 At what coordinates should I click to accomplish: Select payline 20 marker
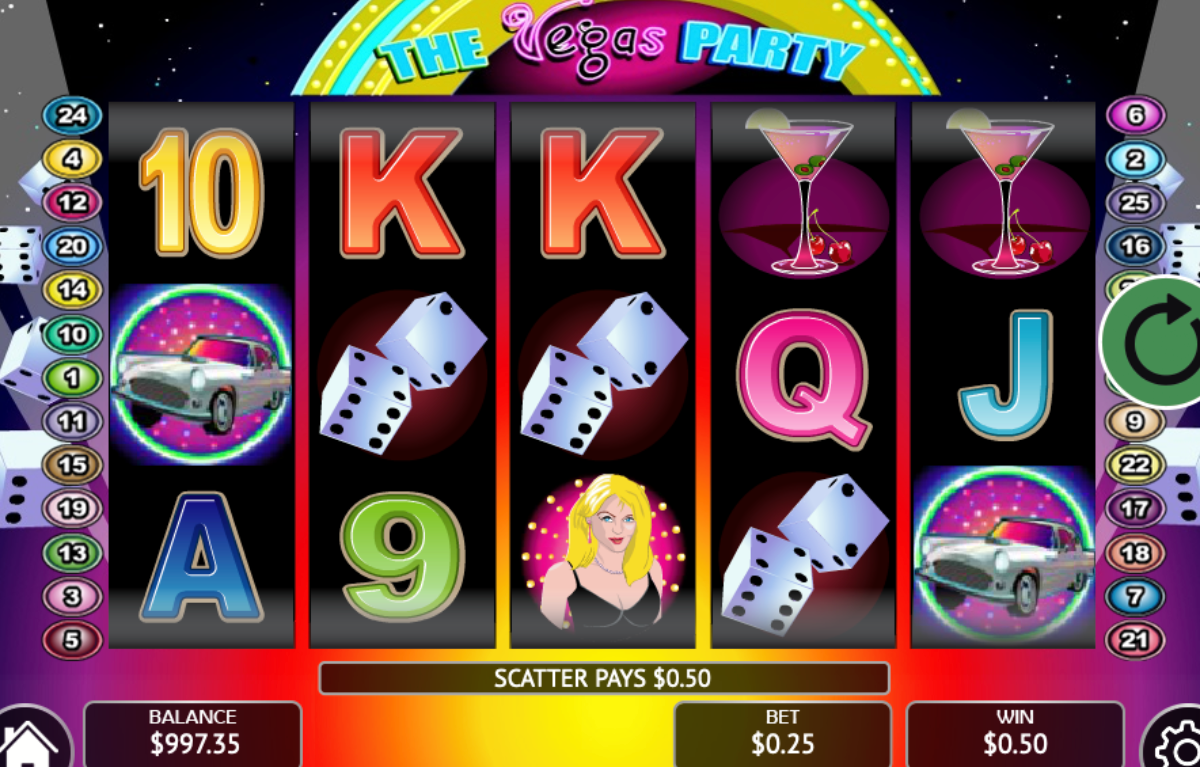tap(72, 245)
